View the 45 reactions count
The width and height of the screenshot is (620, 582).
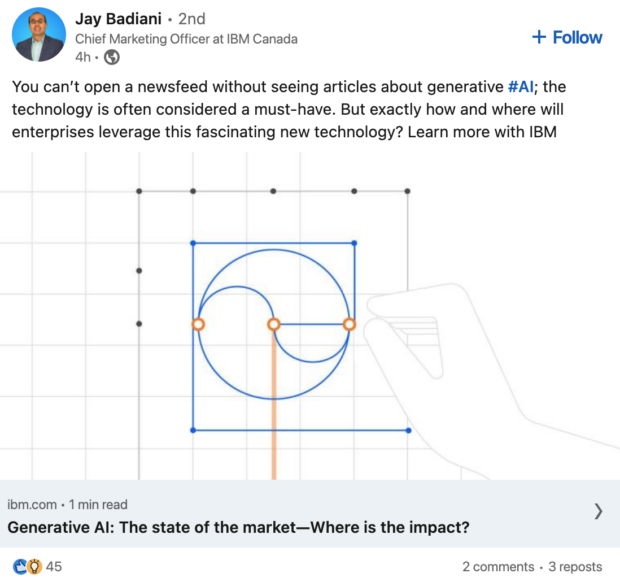(x=54, y=566)
